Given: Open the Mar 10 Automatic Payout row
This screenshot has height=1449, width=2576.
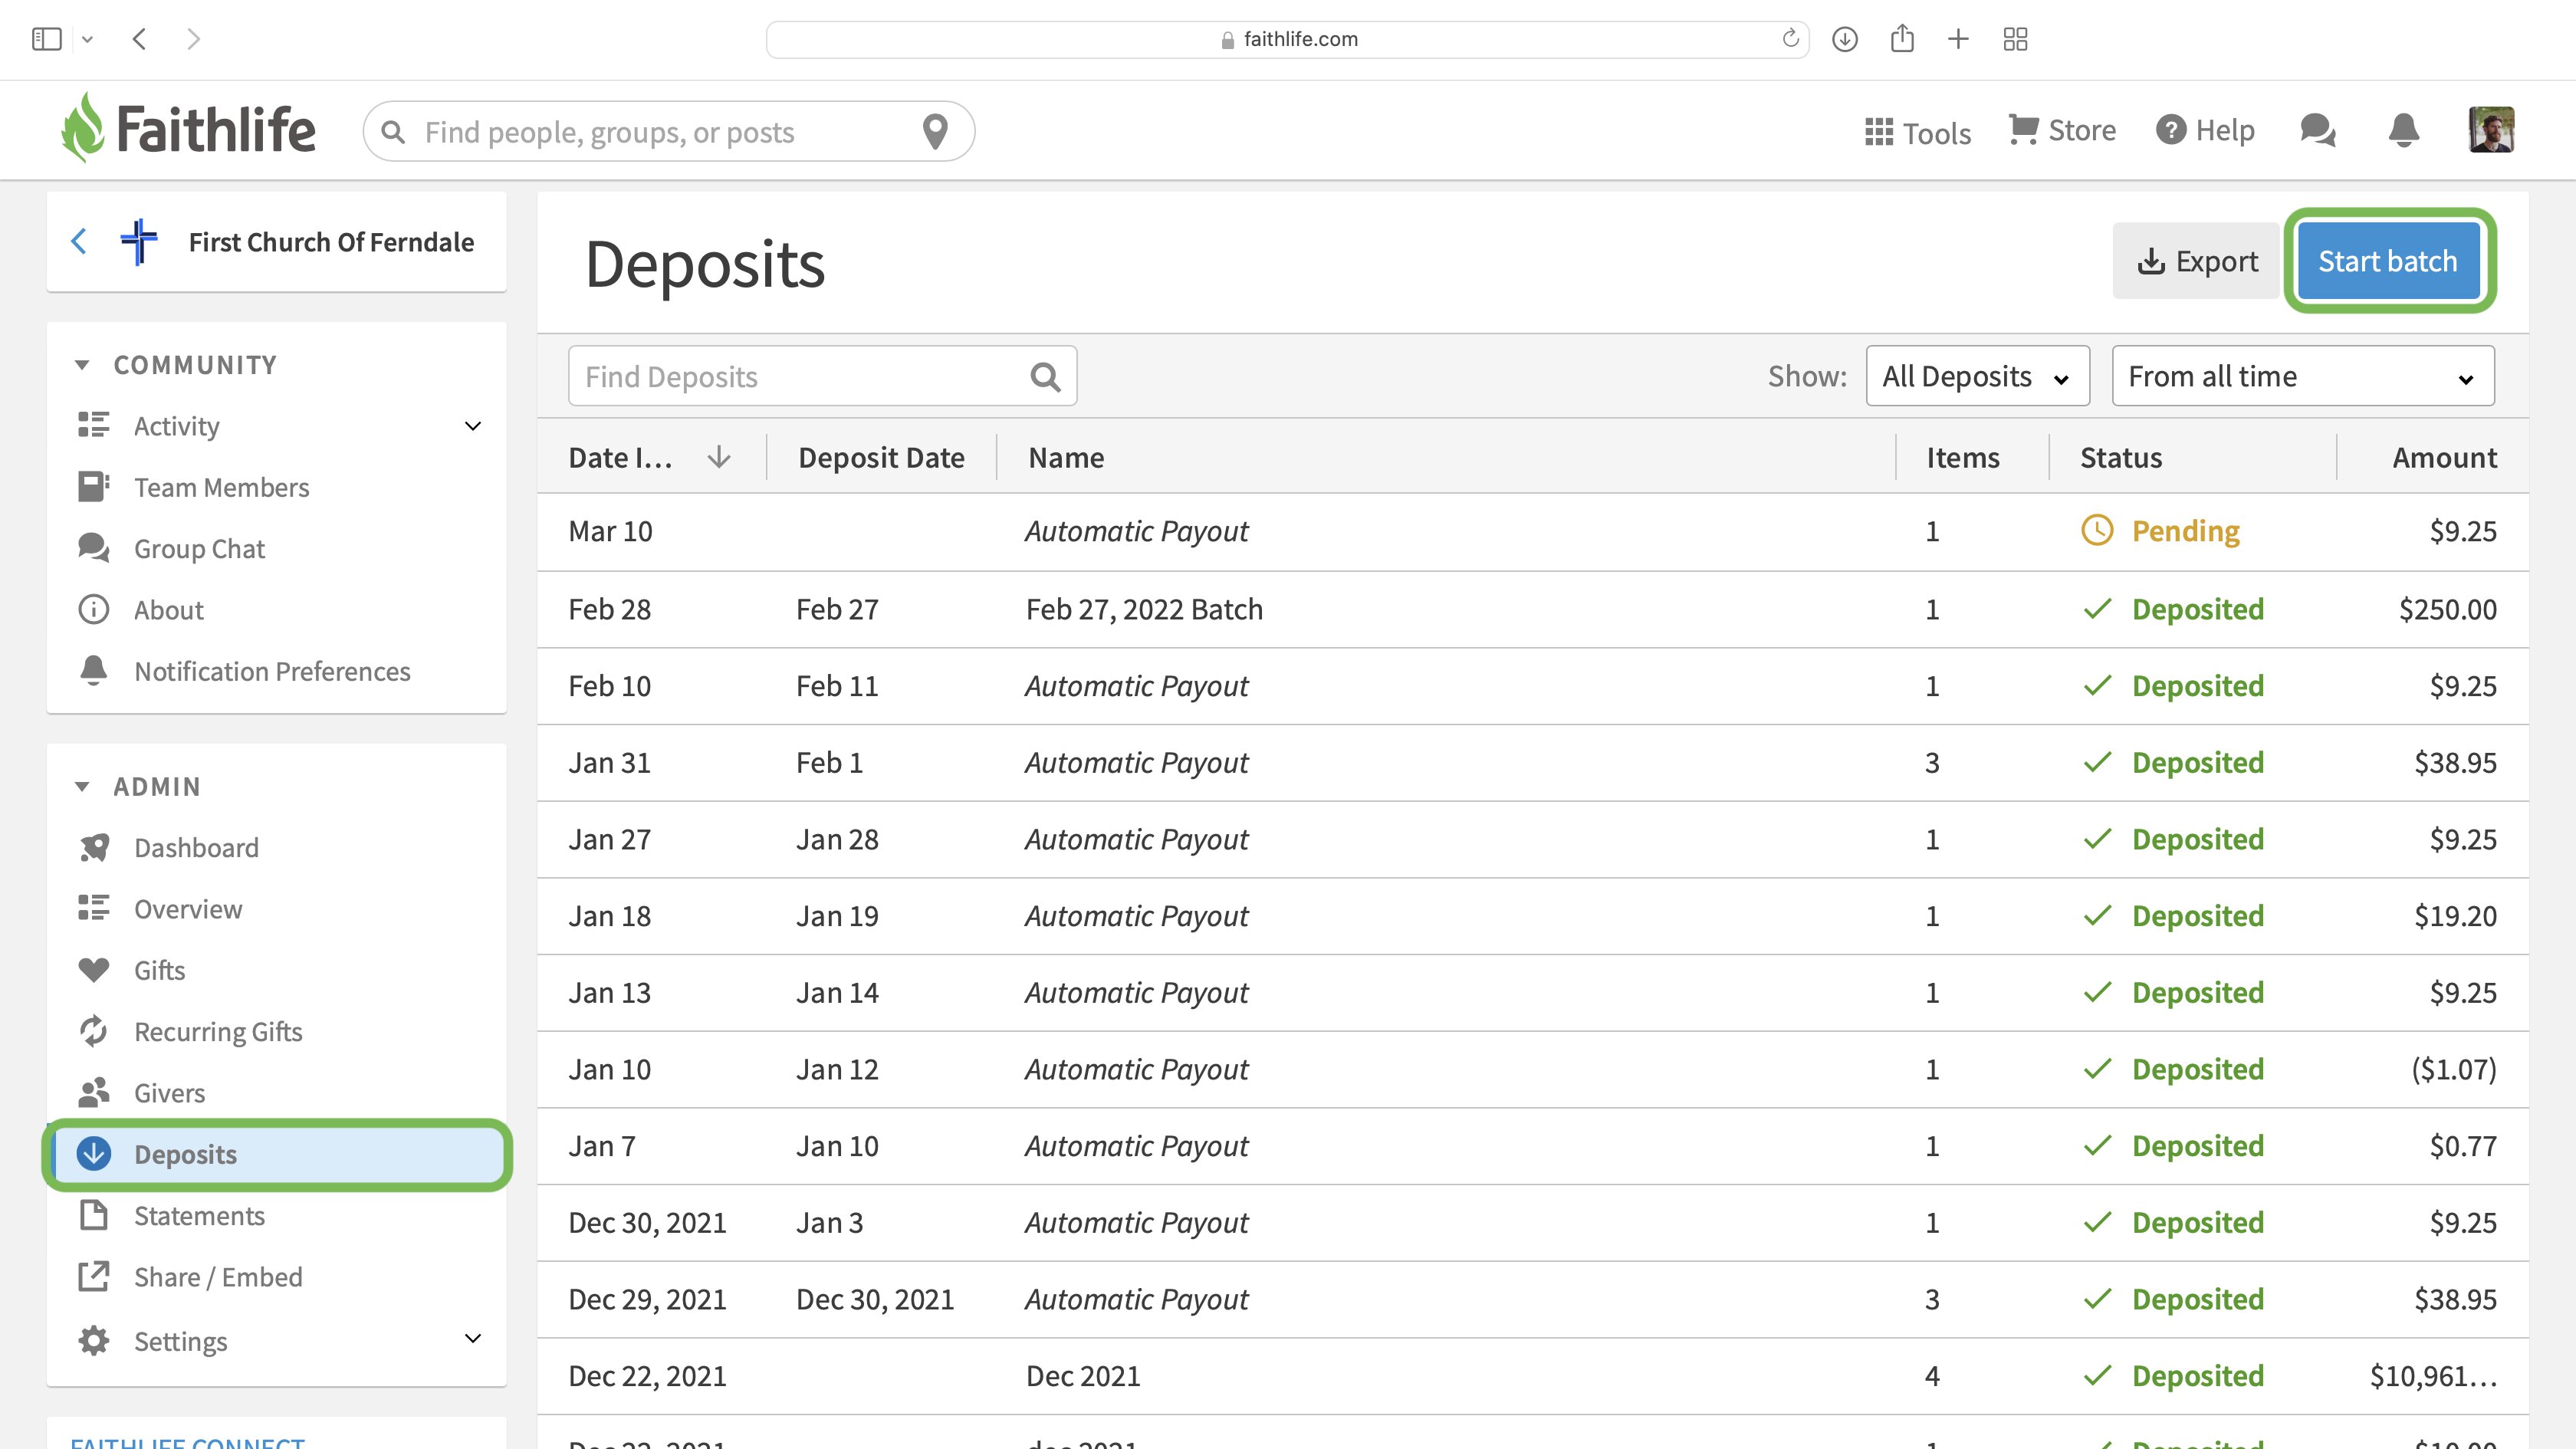Looking at the screenshot, I should point(1532,531).
